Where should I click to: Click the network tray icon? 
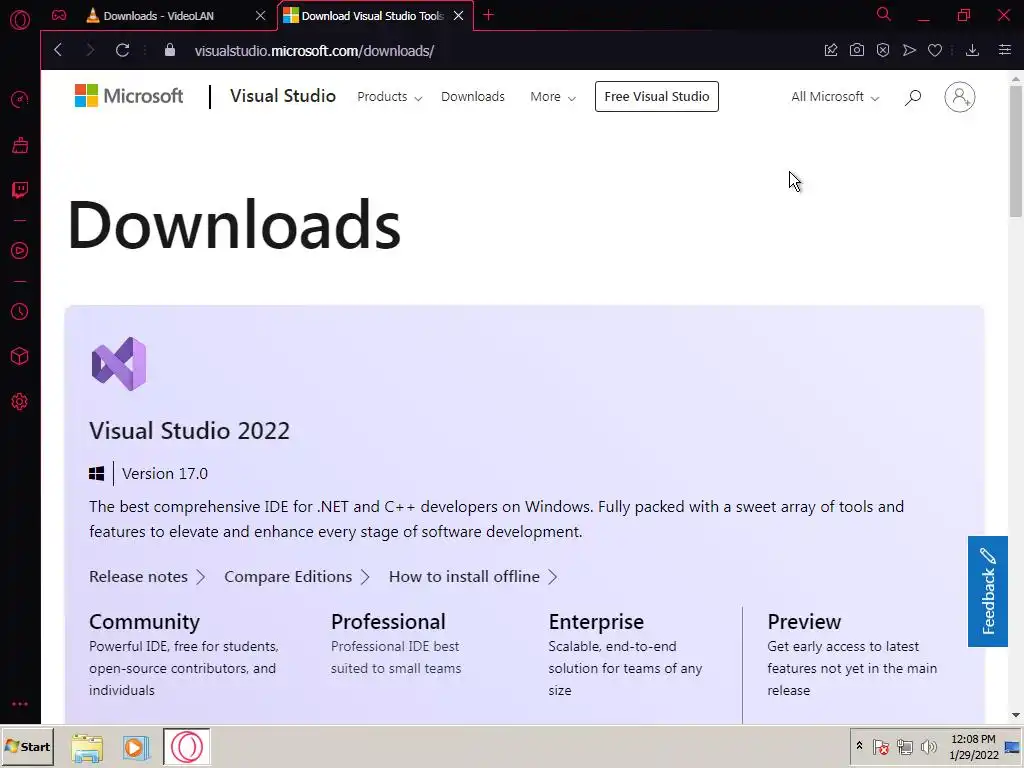tap(904, 746)
